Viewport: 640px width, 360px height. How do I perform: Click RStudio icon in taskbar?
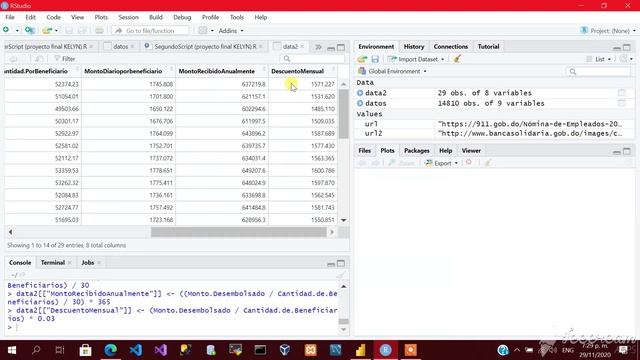click(x=386, y=350)
